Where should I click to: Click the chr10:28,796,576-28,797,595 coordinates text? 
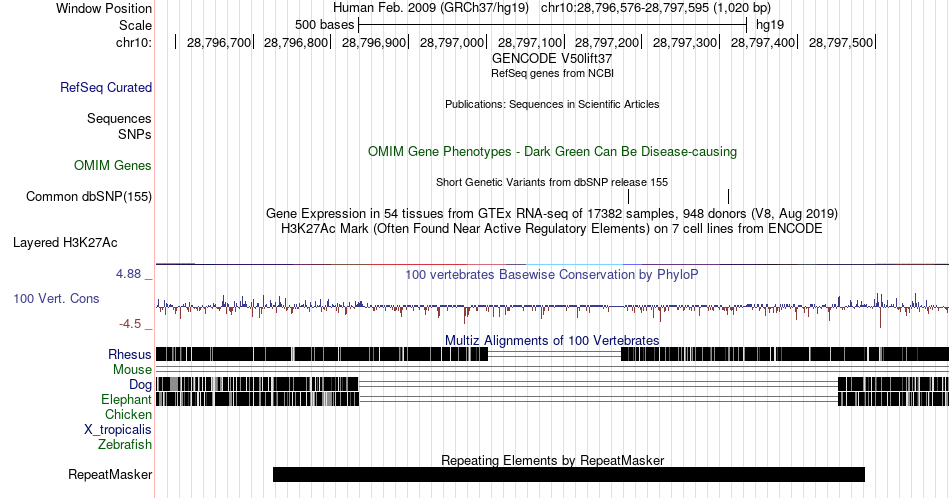[x=656, y=8]
